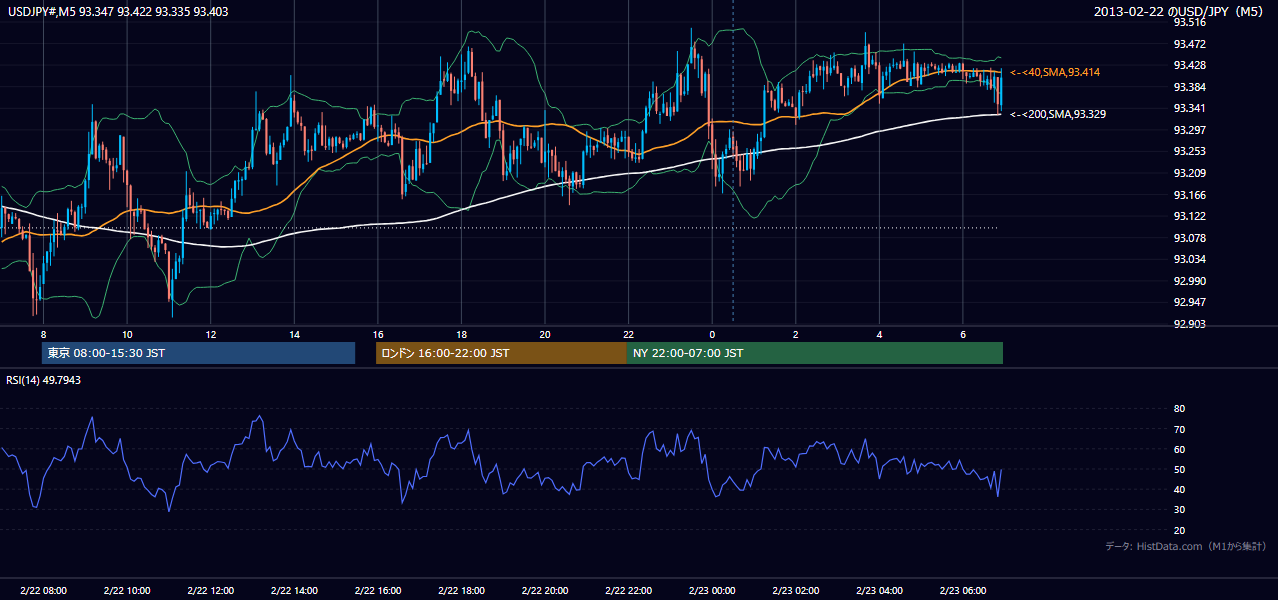Click the RSI 20 level label
The height and width of the screenshot is (600, 1278).
(x=1179, y=530)
